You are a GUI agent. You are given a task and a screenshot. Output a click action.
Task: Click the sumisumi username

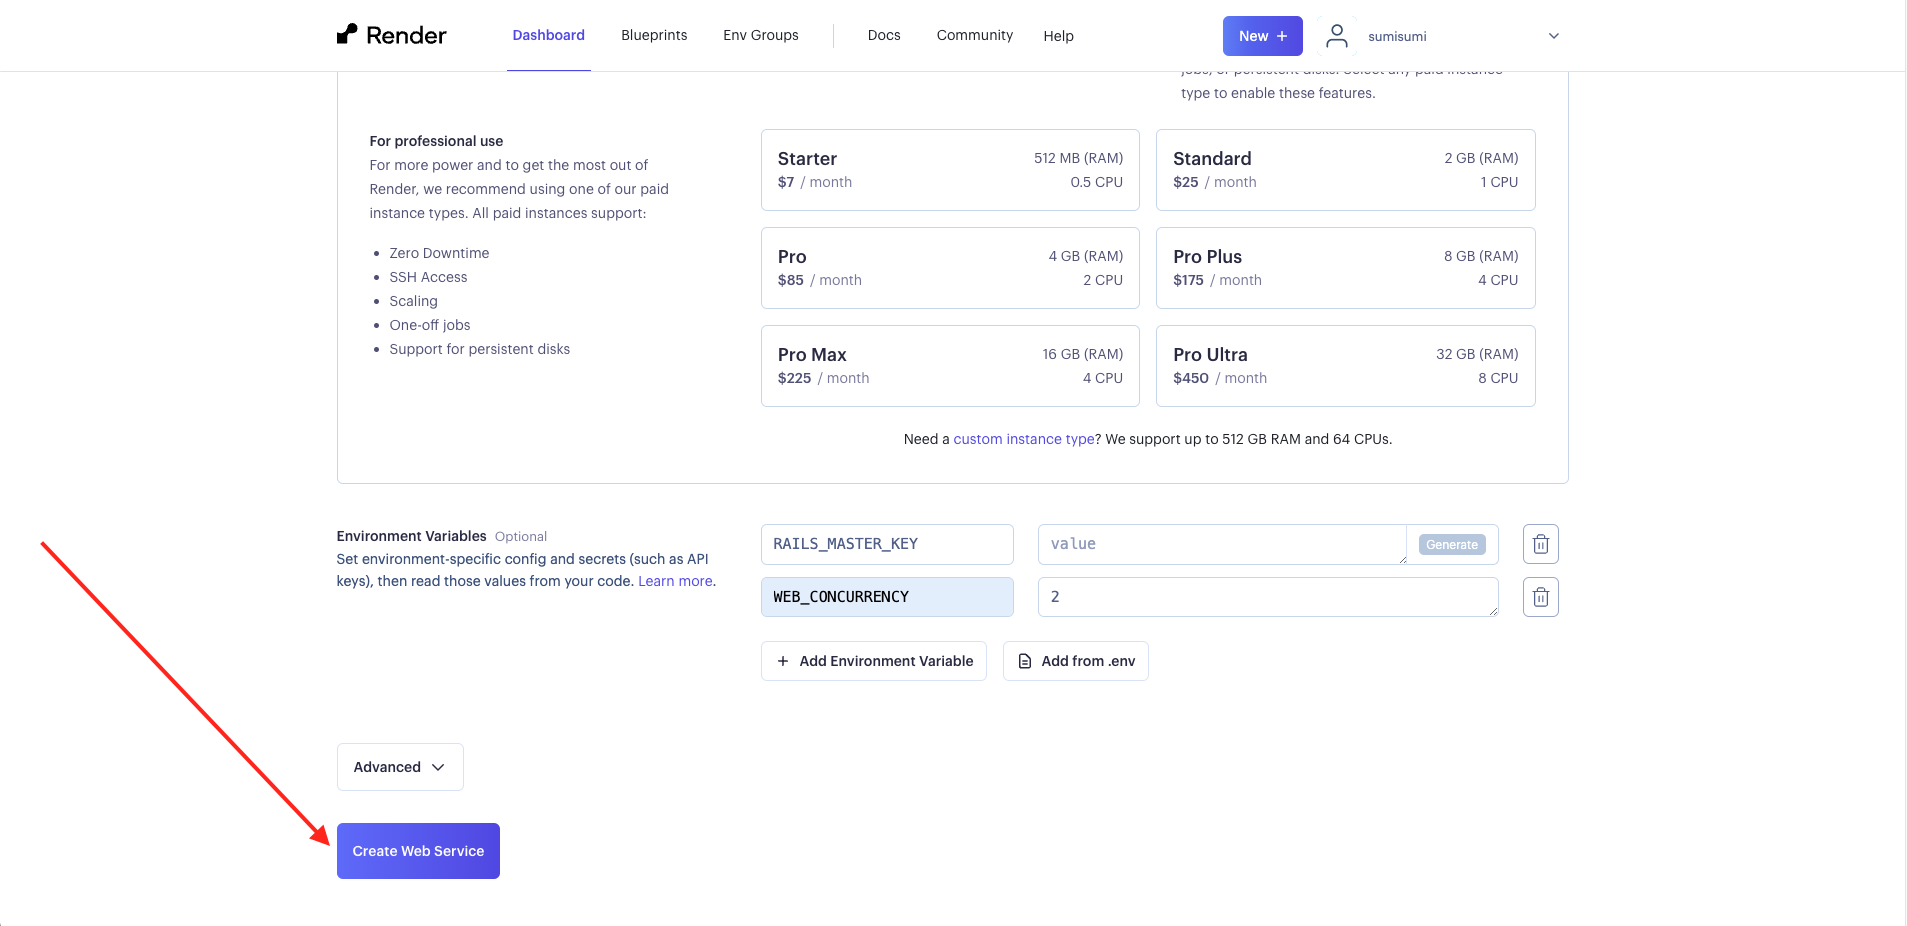pos(1397,36)
